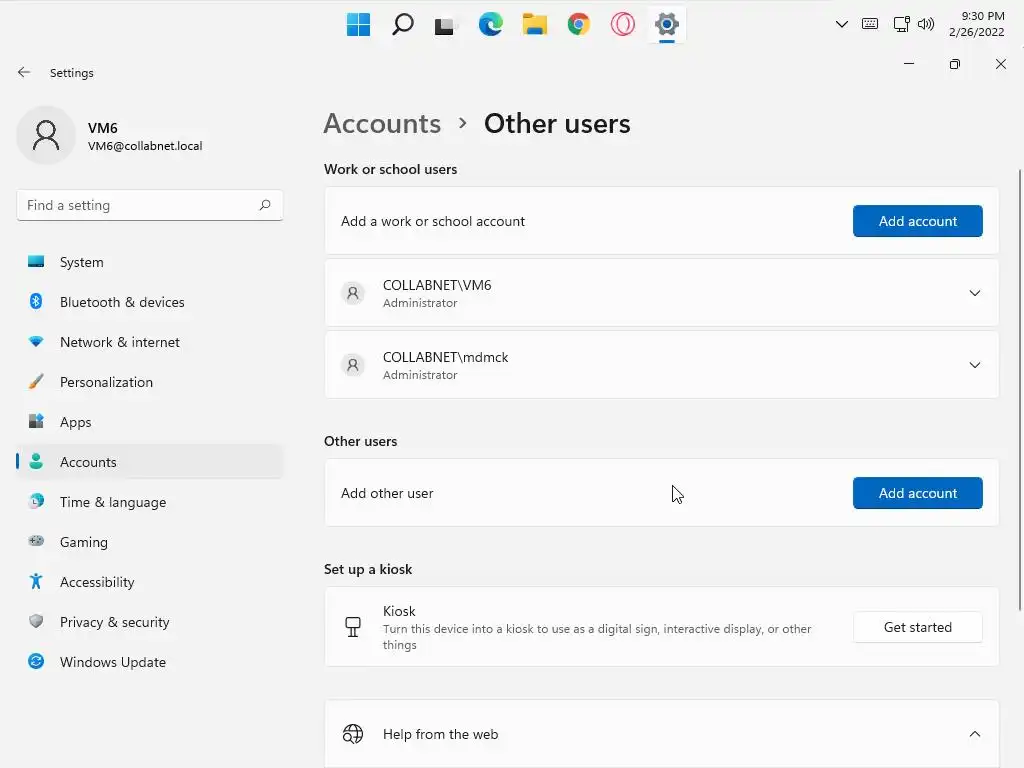Expand the COLLABNET\VM6 account entry
Screen dimensions: 1024x768
click(974, 293)
